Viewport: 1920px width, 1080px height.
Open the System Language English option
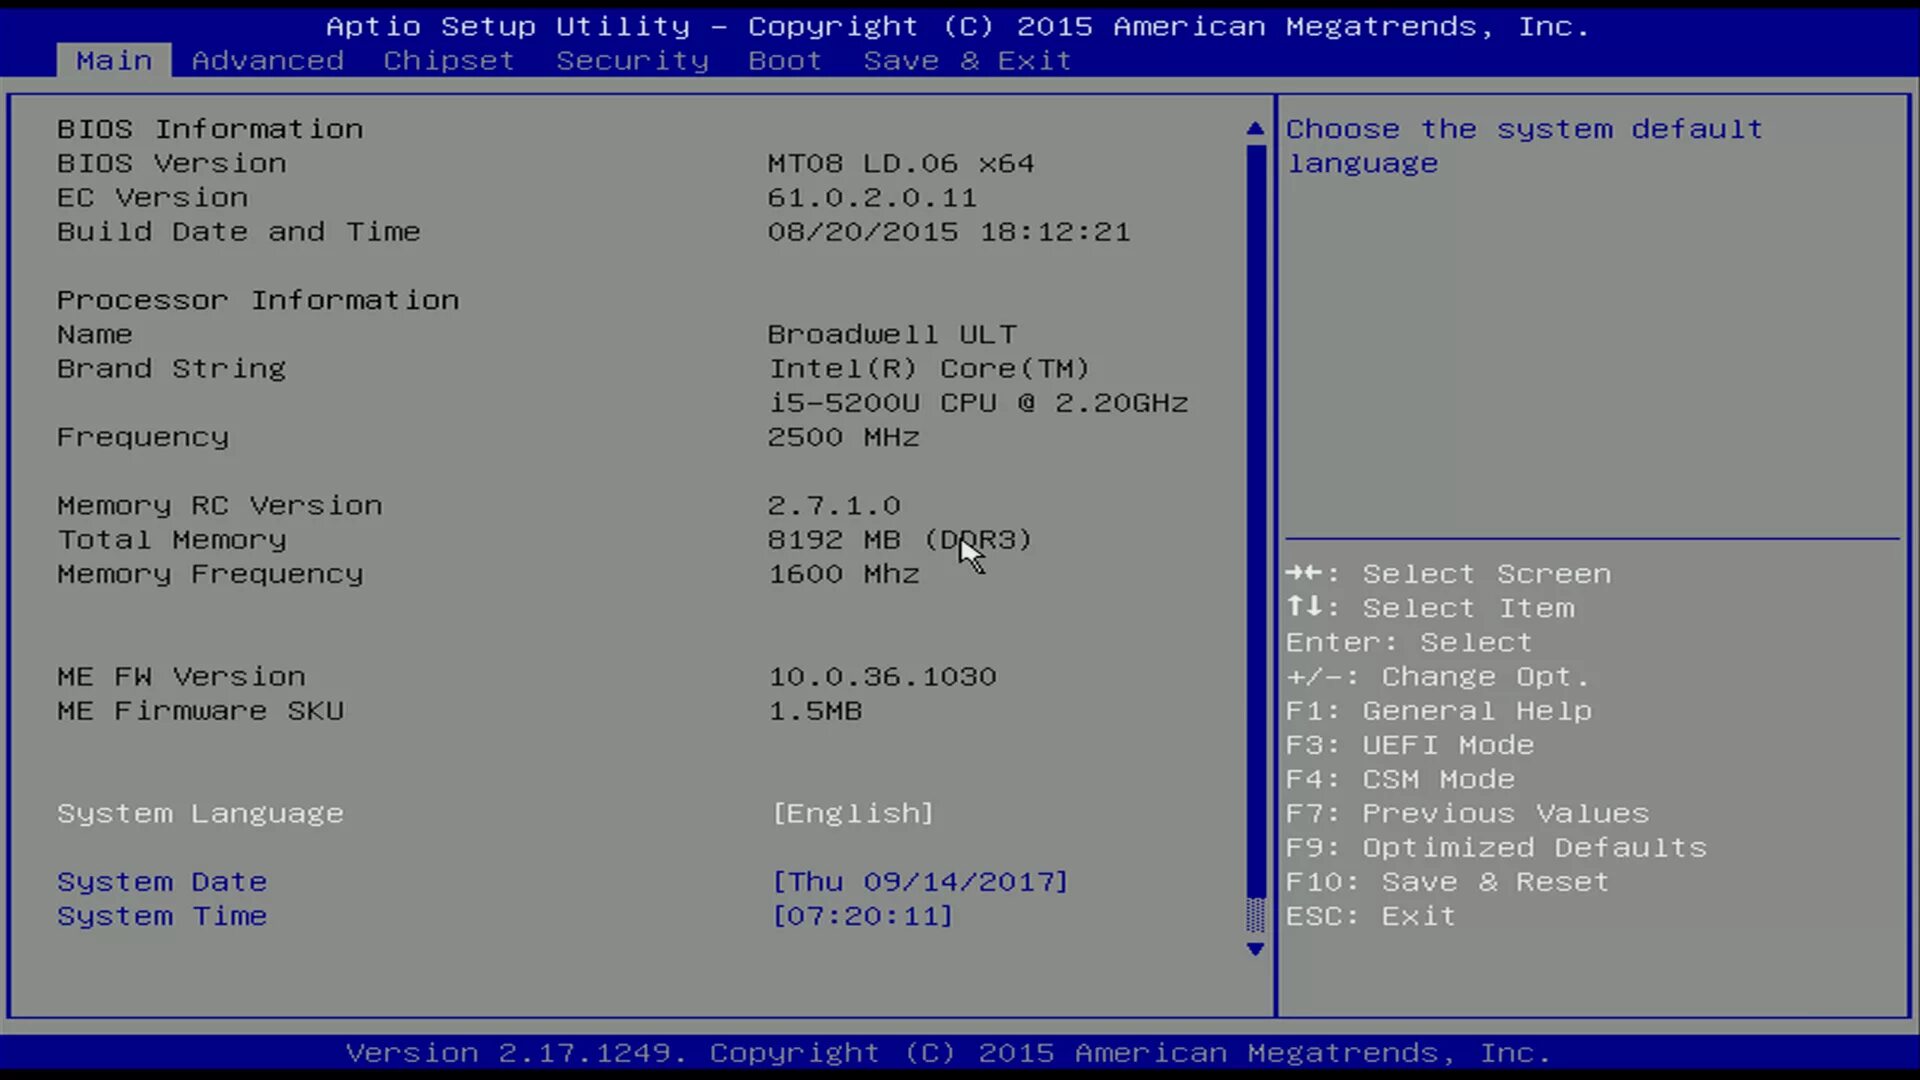coord(853,814)
